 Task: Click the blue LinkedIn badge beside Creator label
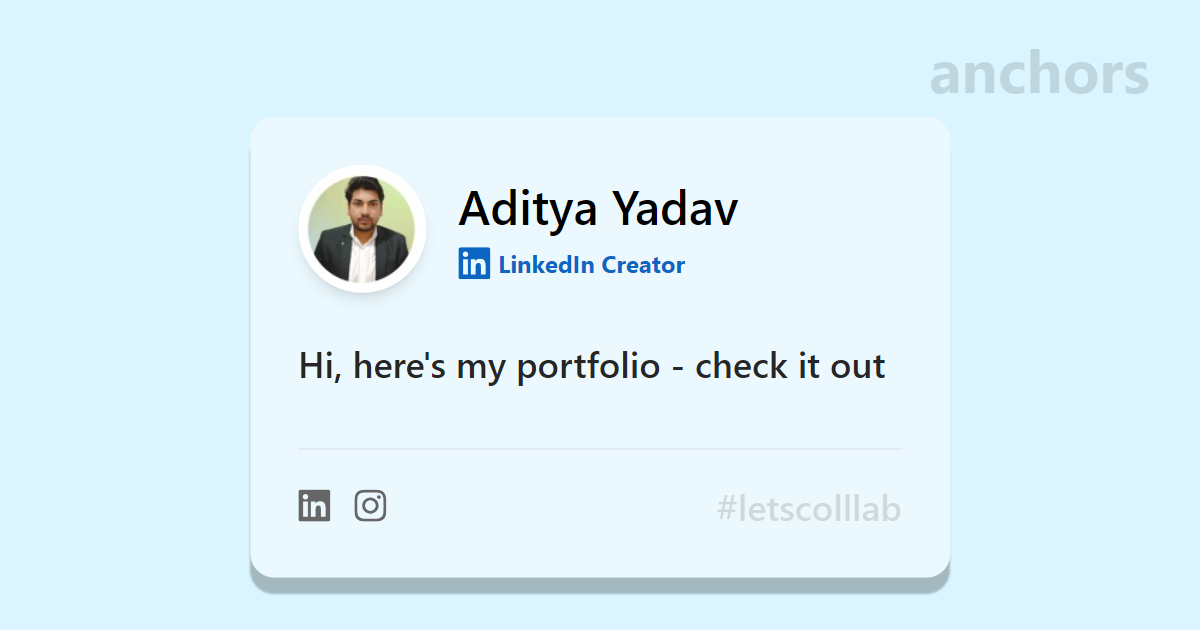(x=474, y=264)
